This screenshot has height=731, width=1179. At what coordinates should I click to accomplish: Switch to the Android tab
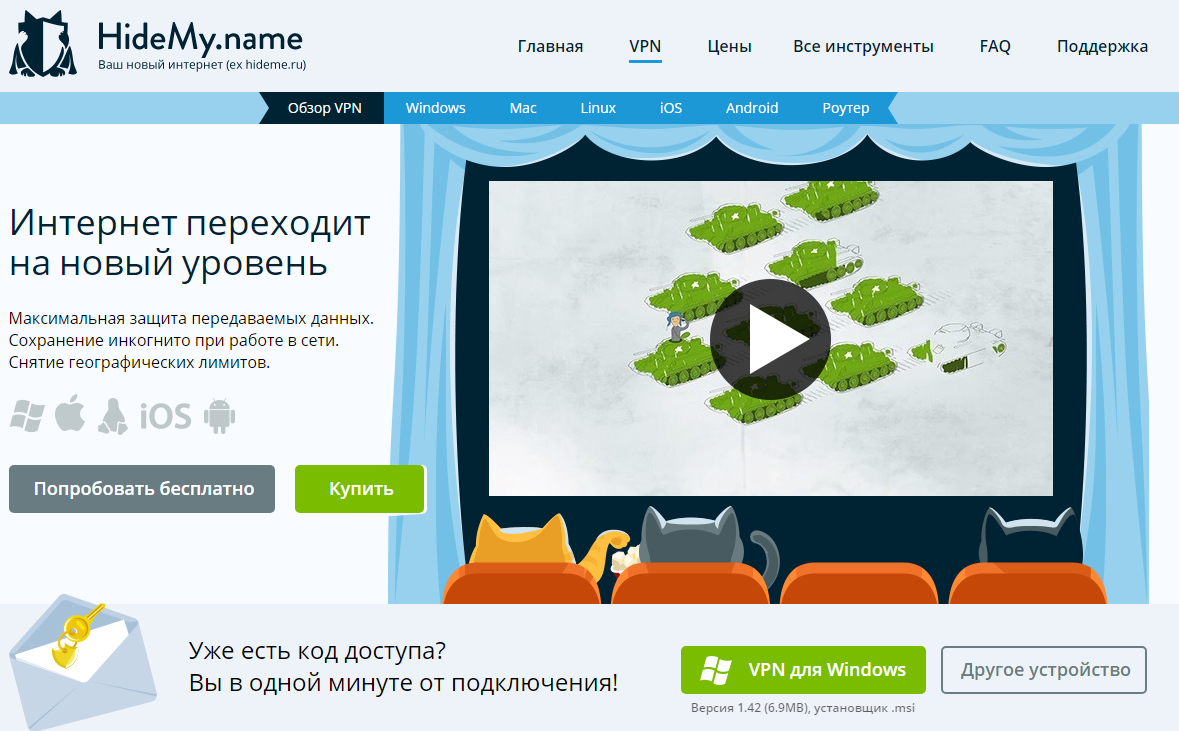pos(752,108)
